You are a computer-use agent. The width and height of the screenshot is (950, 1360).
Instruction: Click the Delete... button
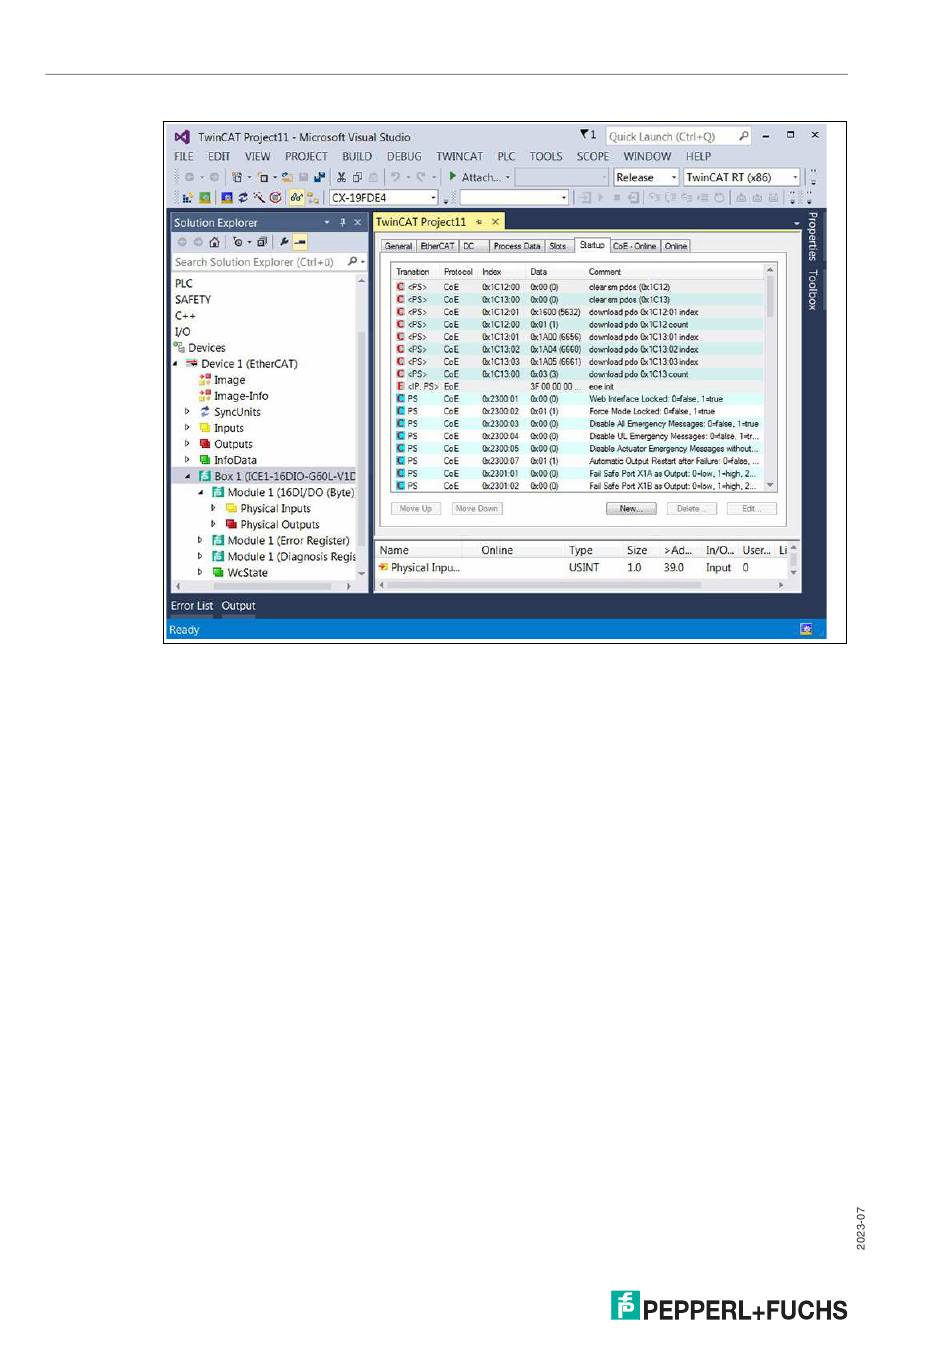point(690,508)
